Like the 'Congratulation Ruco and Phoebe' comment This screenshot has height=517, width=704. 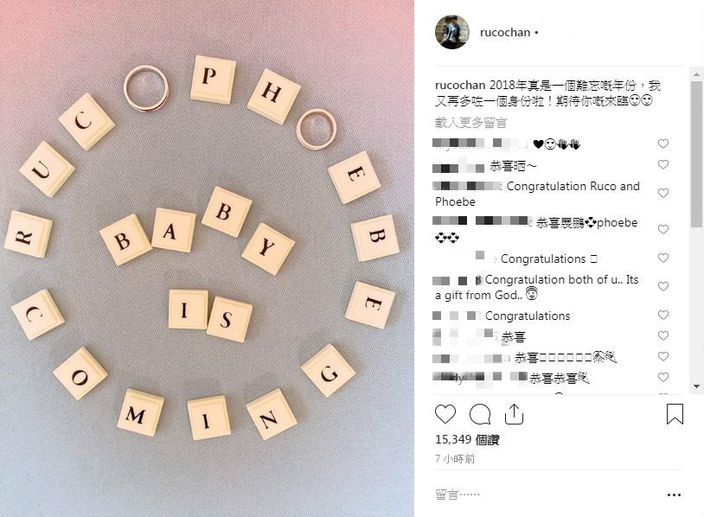[x=663, y=193]
